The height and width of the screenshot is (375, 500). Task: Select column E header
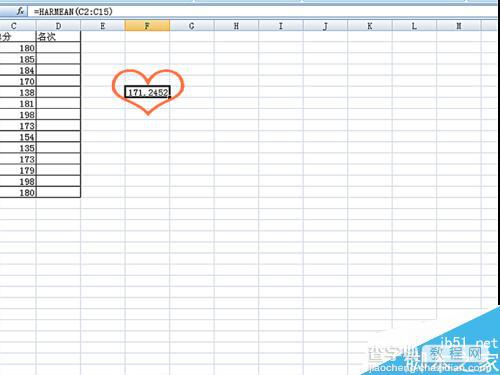[103, 26]
